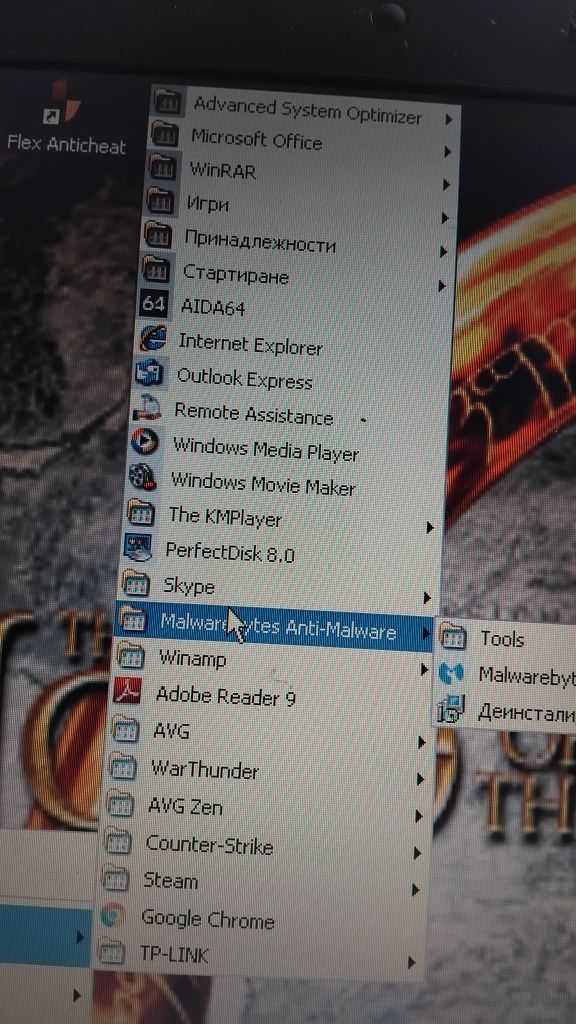Click the Microsoft Office folder icon
This screenshot has height=1024, width=576.
pos(164,135)
